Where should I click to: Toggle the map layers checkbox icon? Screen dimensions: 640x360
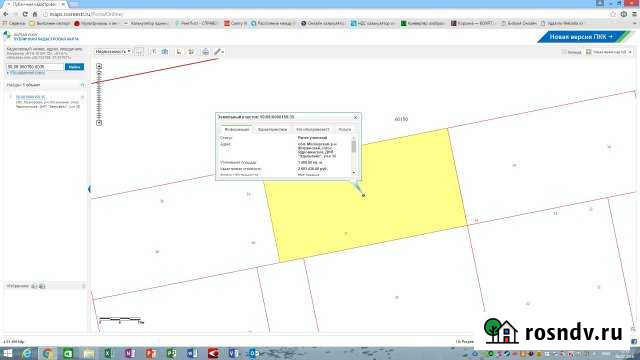(x=588, y=52)
